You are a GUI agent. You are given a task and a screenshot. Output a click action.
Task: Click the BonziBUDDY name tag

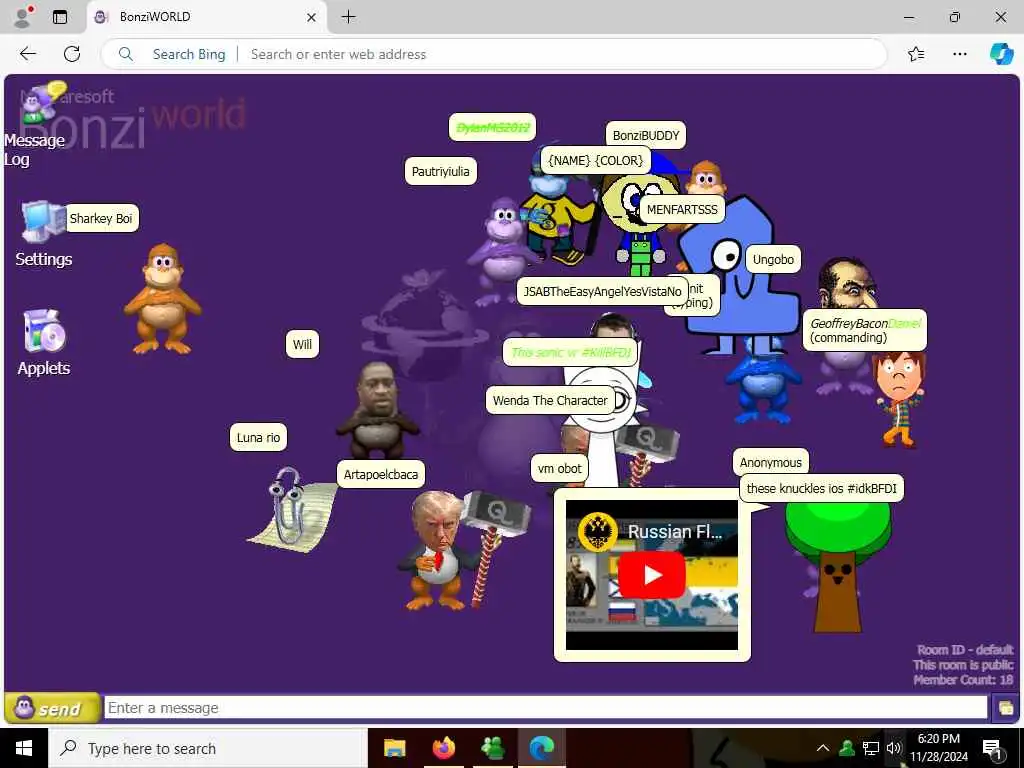[x=646, y=135]
